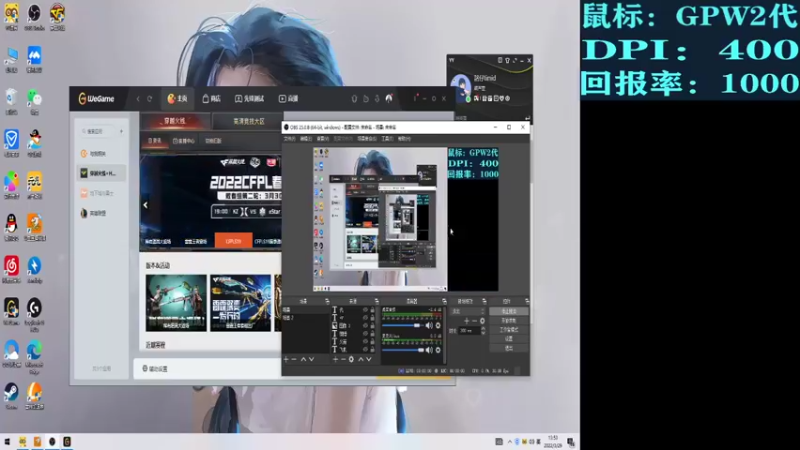Viewport: 800px width, 450px height.
Task: Add a new scene in OBS
Action: (286, 360)
